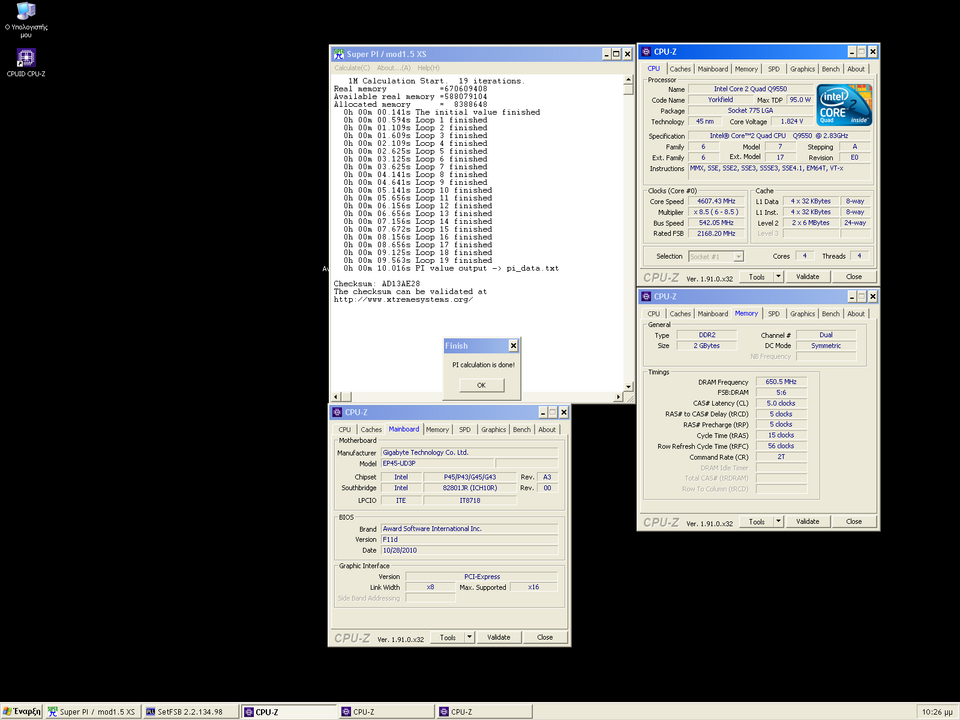960x720 pixels.
Task: Click Tools button in CPU-Z Motherboard window
Action: [448, 637]
